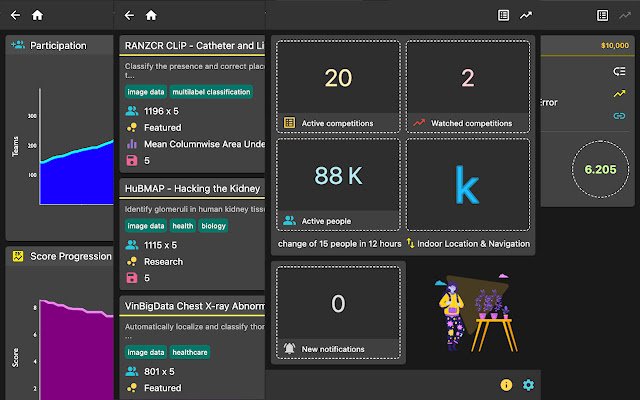This screenshot has width=640, height=400.
Task: Select the image data tag on VinBigData
Action: (x=146, y=352)
